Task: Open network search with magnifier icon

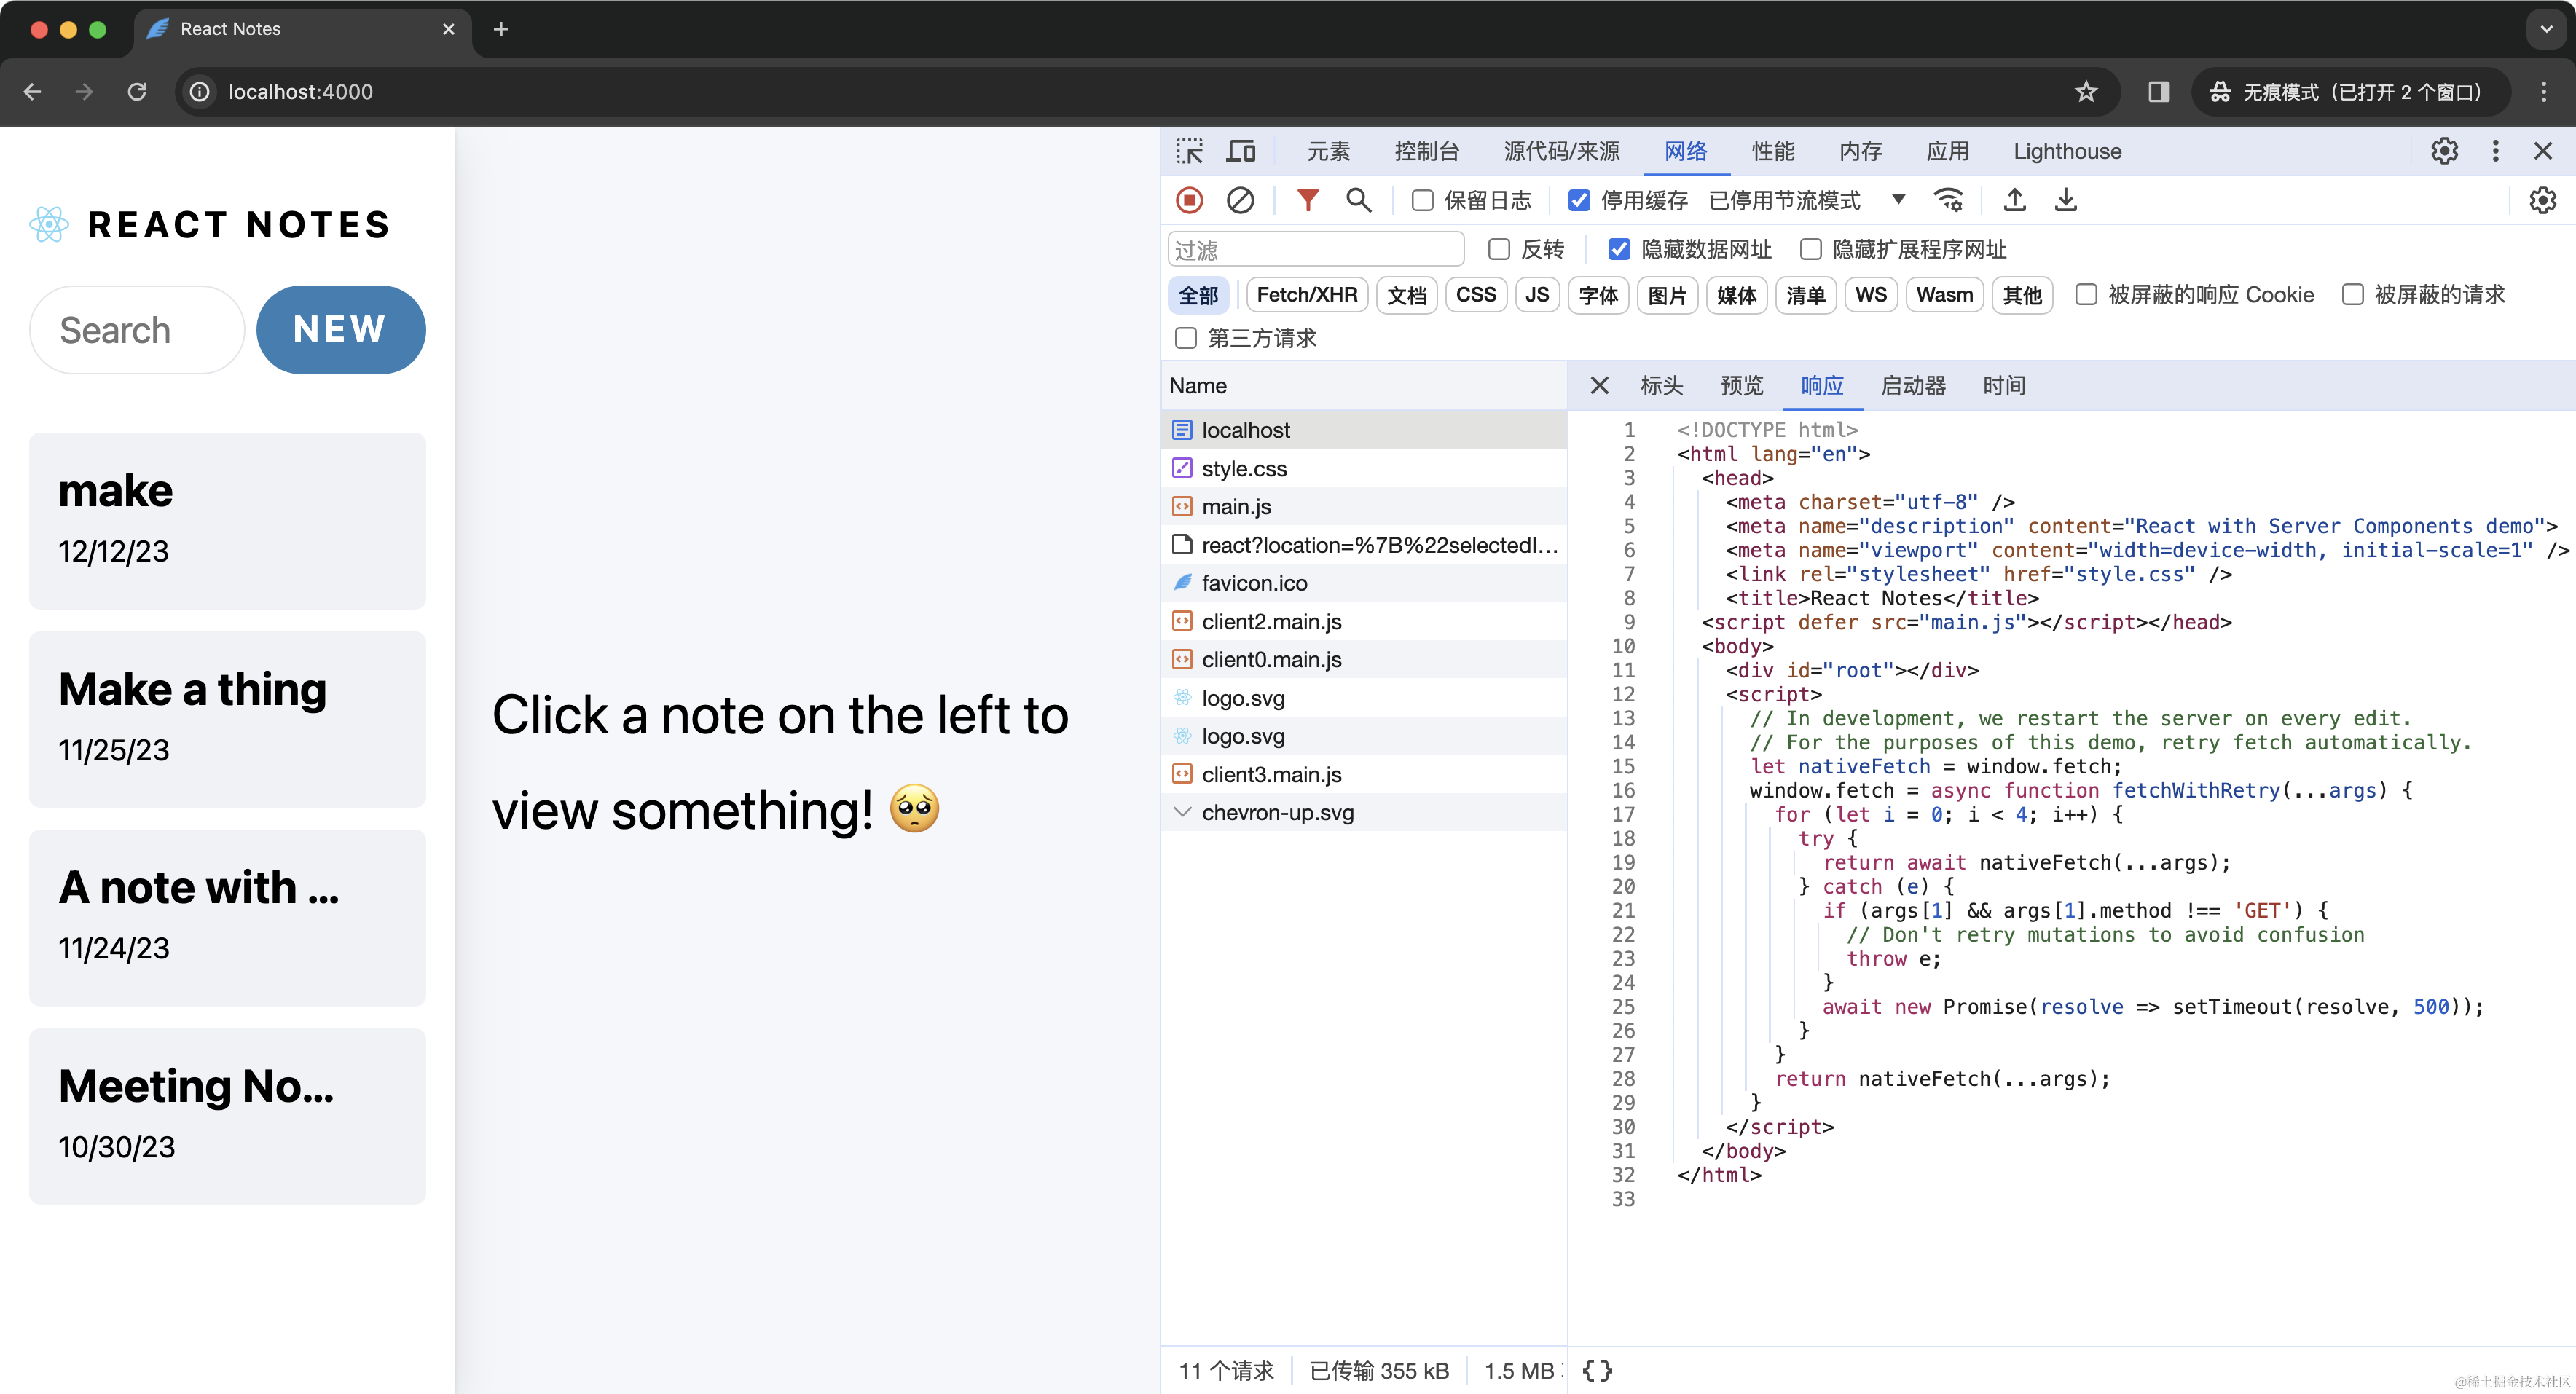Action: (1358, 200)
